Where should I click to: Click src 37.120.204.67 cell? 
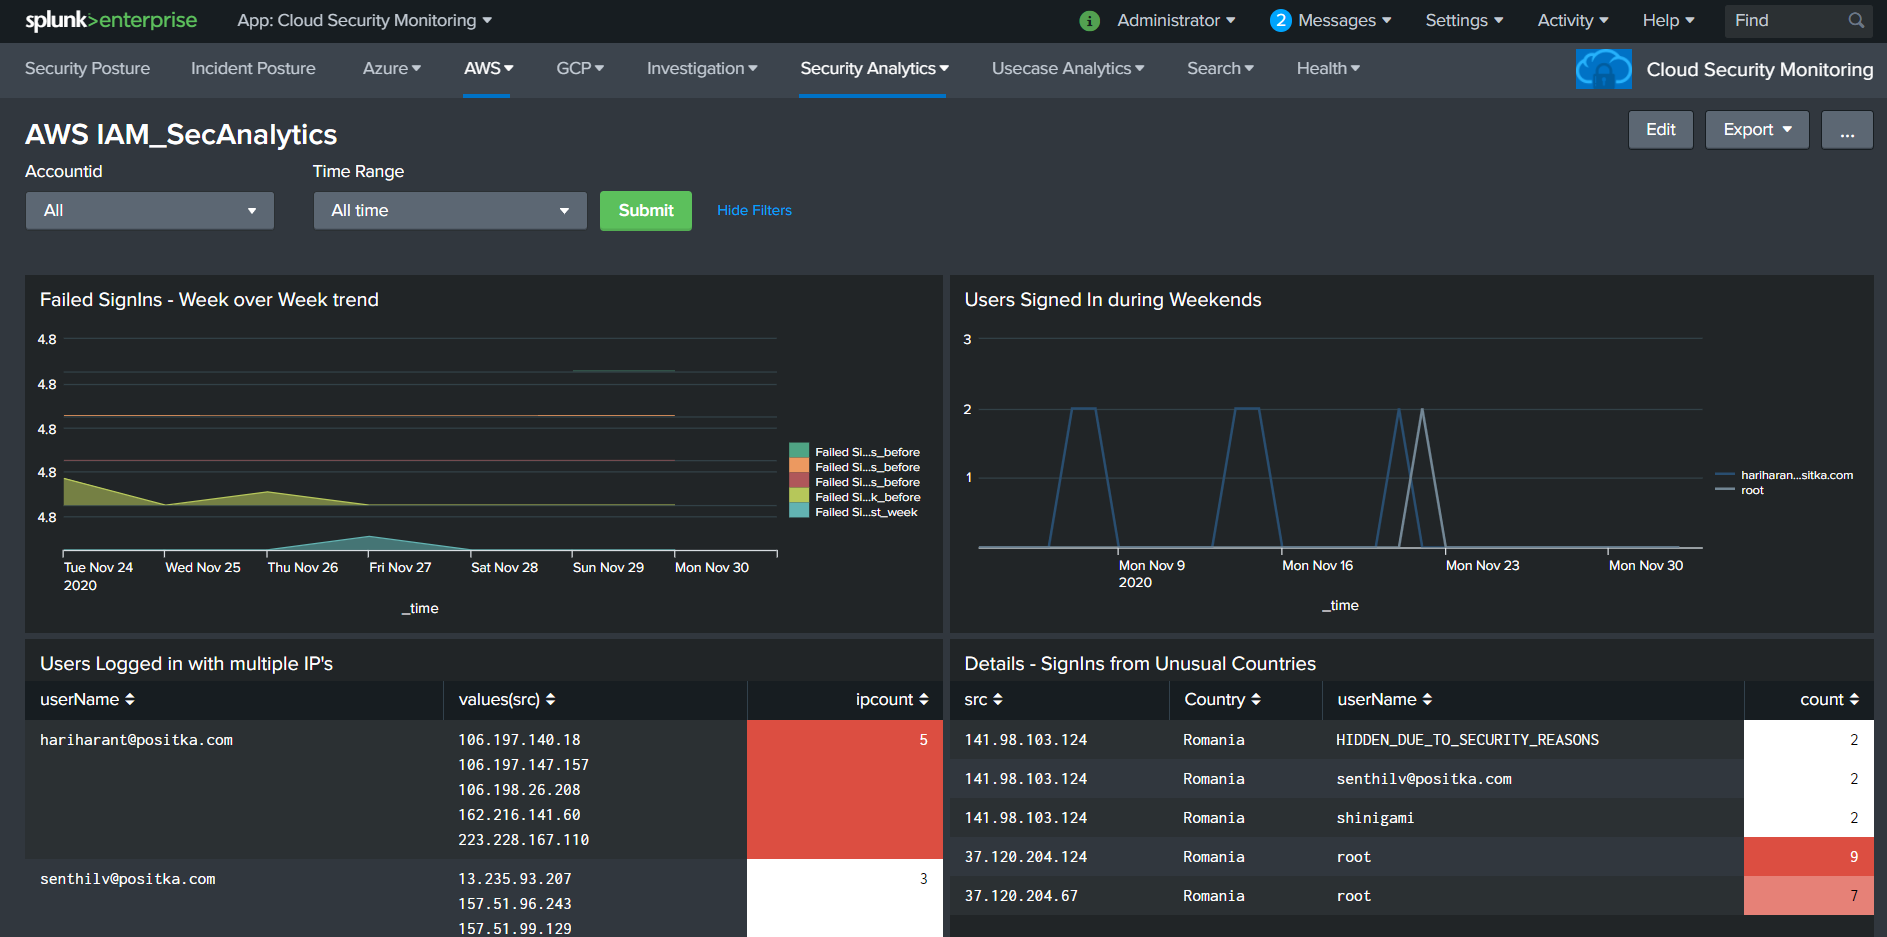click(1021, 896)
